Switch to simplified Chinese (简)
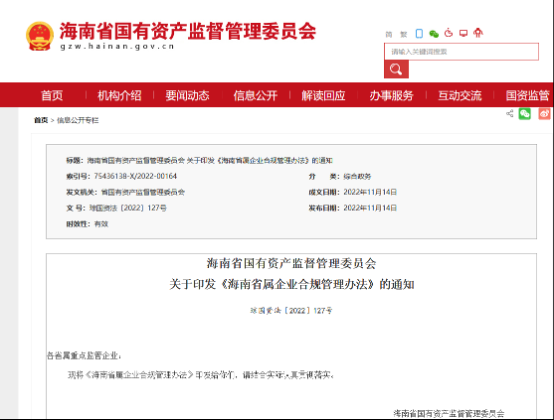Image resolution: width=554 pixels, height=420 pixels. click(x=389, y=34)
